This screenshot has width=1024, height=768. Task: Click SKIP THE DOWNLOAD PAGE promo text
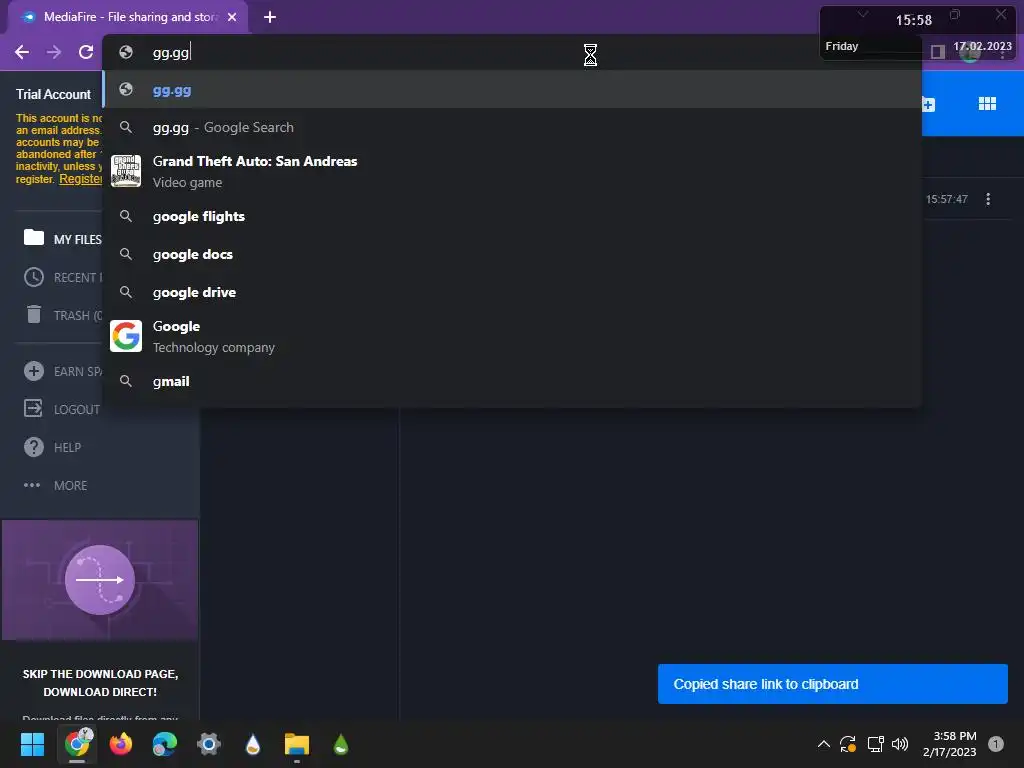click(100, 682)
